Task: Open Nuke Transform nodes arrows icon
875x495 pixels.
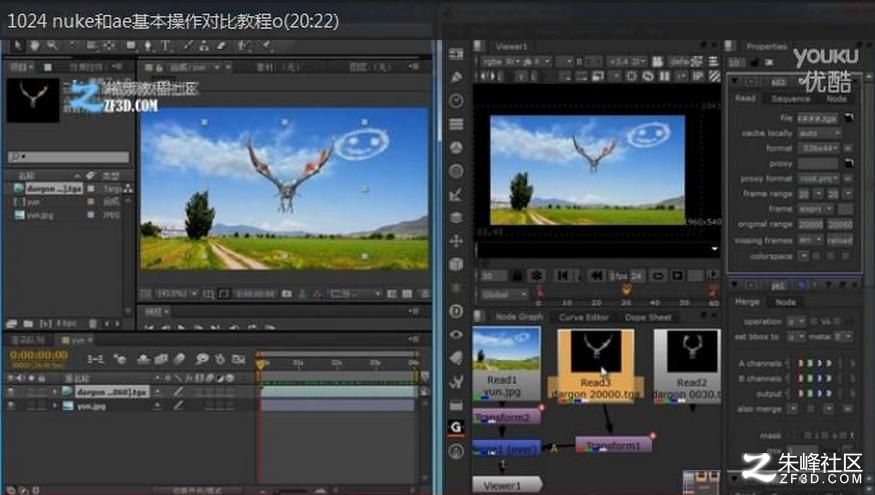Action: click(x=456, y=241)
